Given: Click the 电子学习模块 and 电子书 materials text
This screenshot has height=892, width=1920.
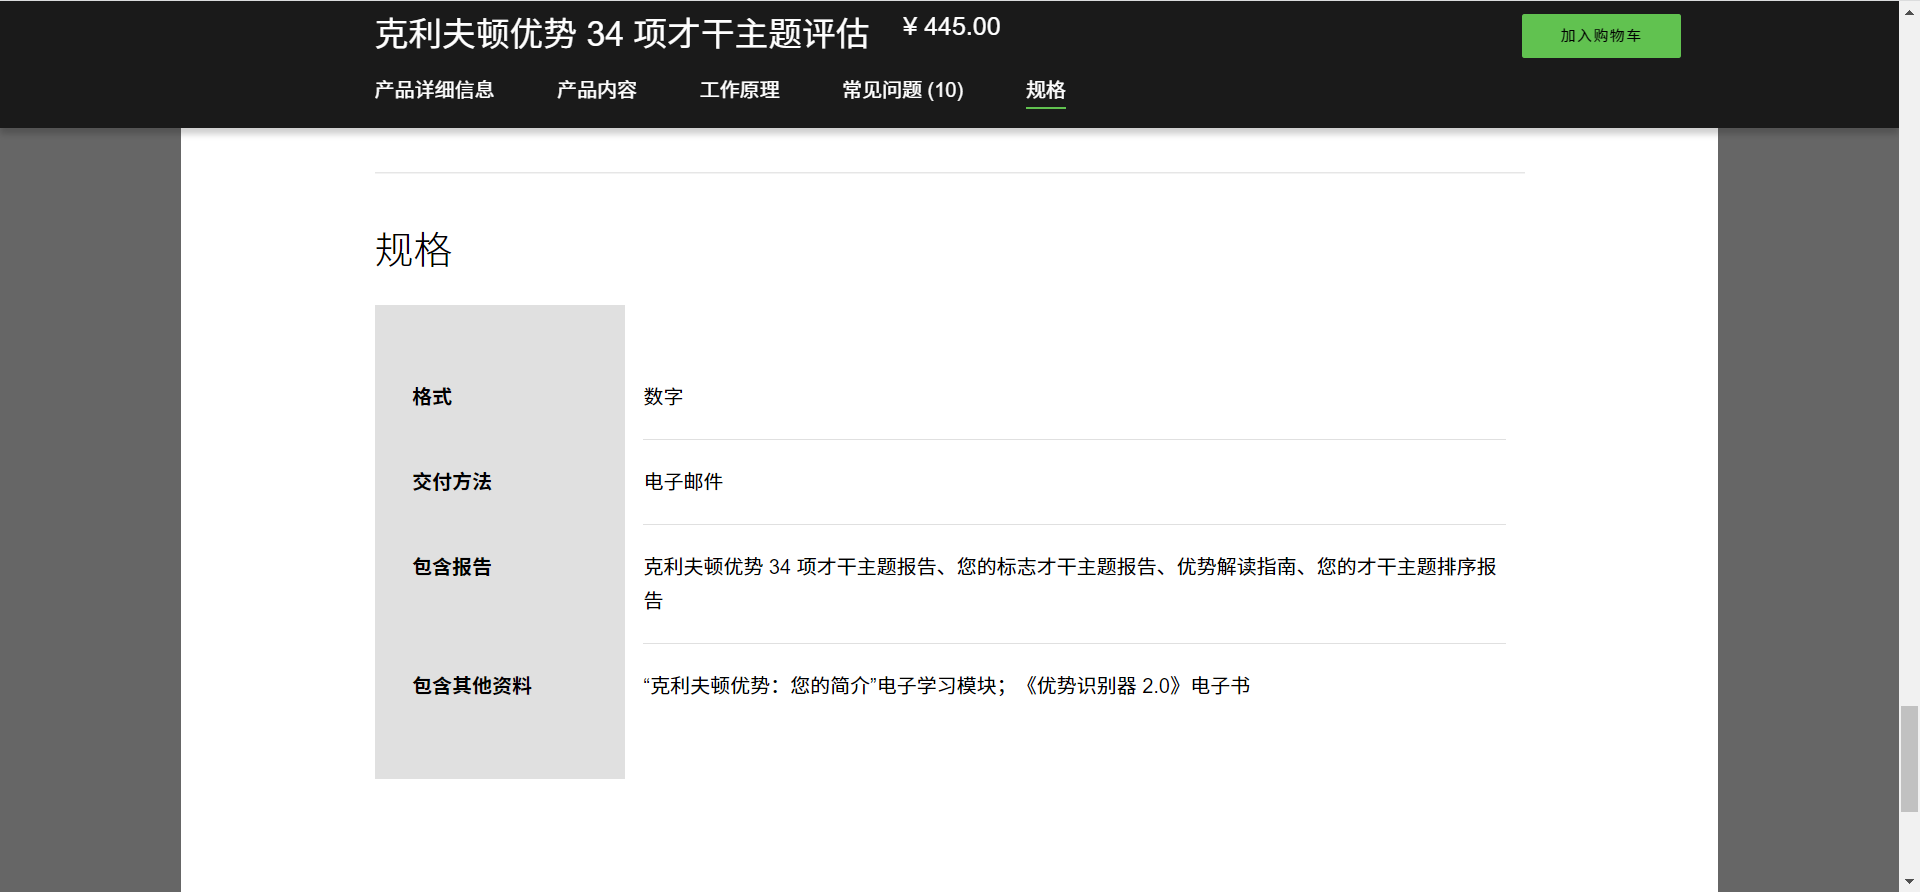Looking at the screenshot, I should (x=947, y=686).
